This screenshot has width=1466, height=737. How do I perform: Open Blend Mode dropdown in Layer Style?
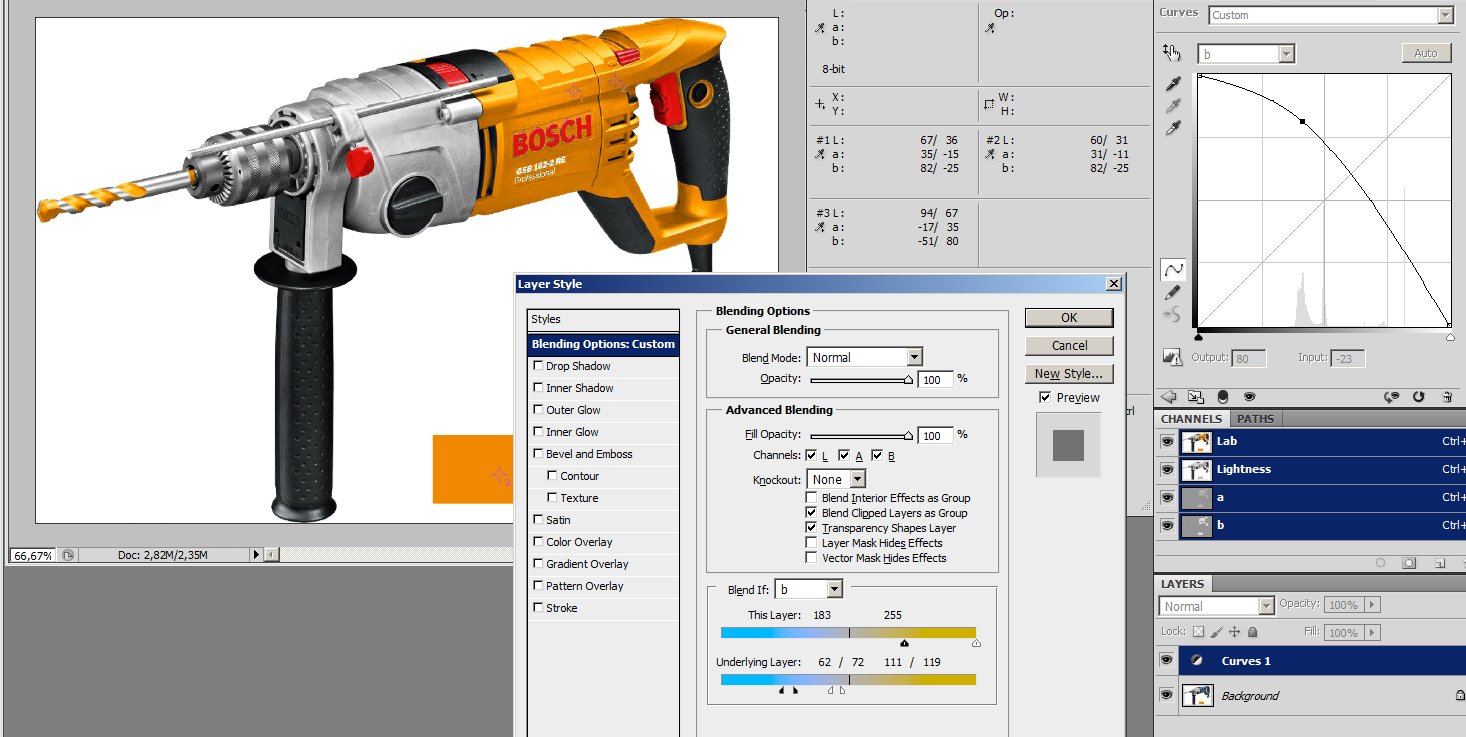865,357
